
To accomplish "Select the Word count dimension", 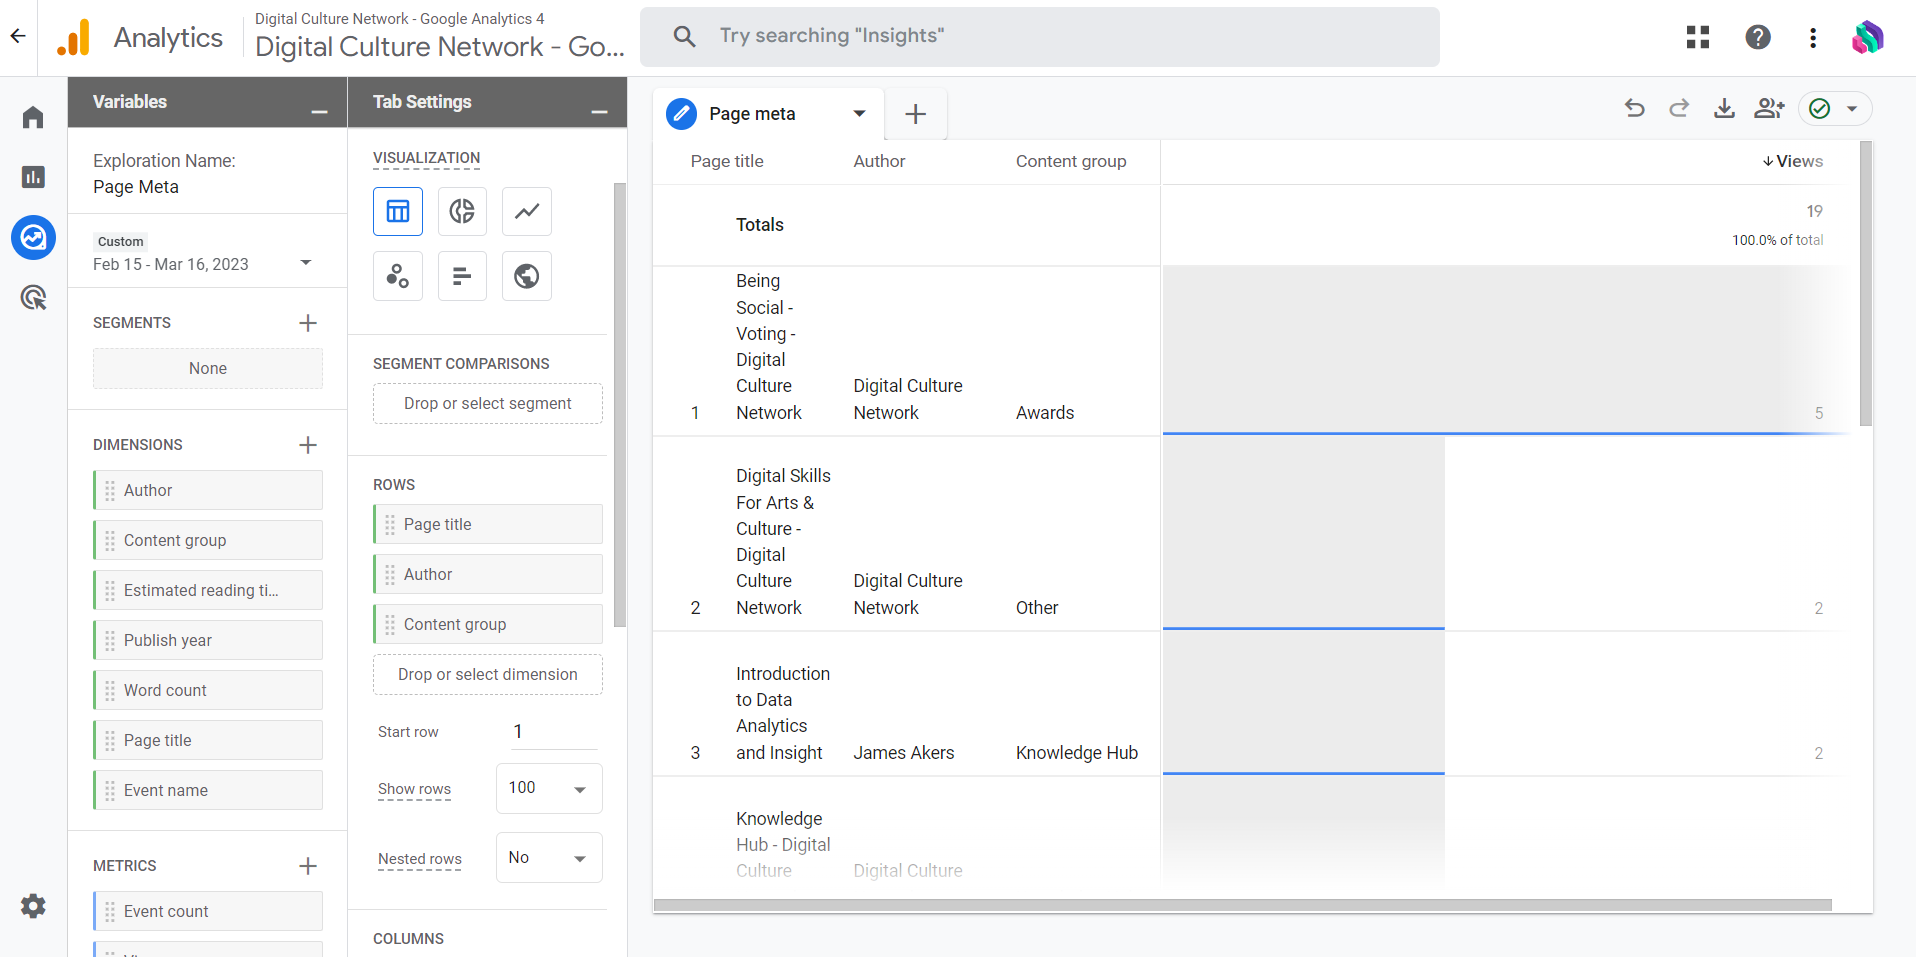I will [208, 690].
